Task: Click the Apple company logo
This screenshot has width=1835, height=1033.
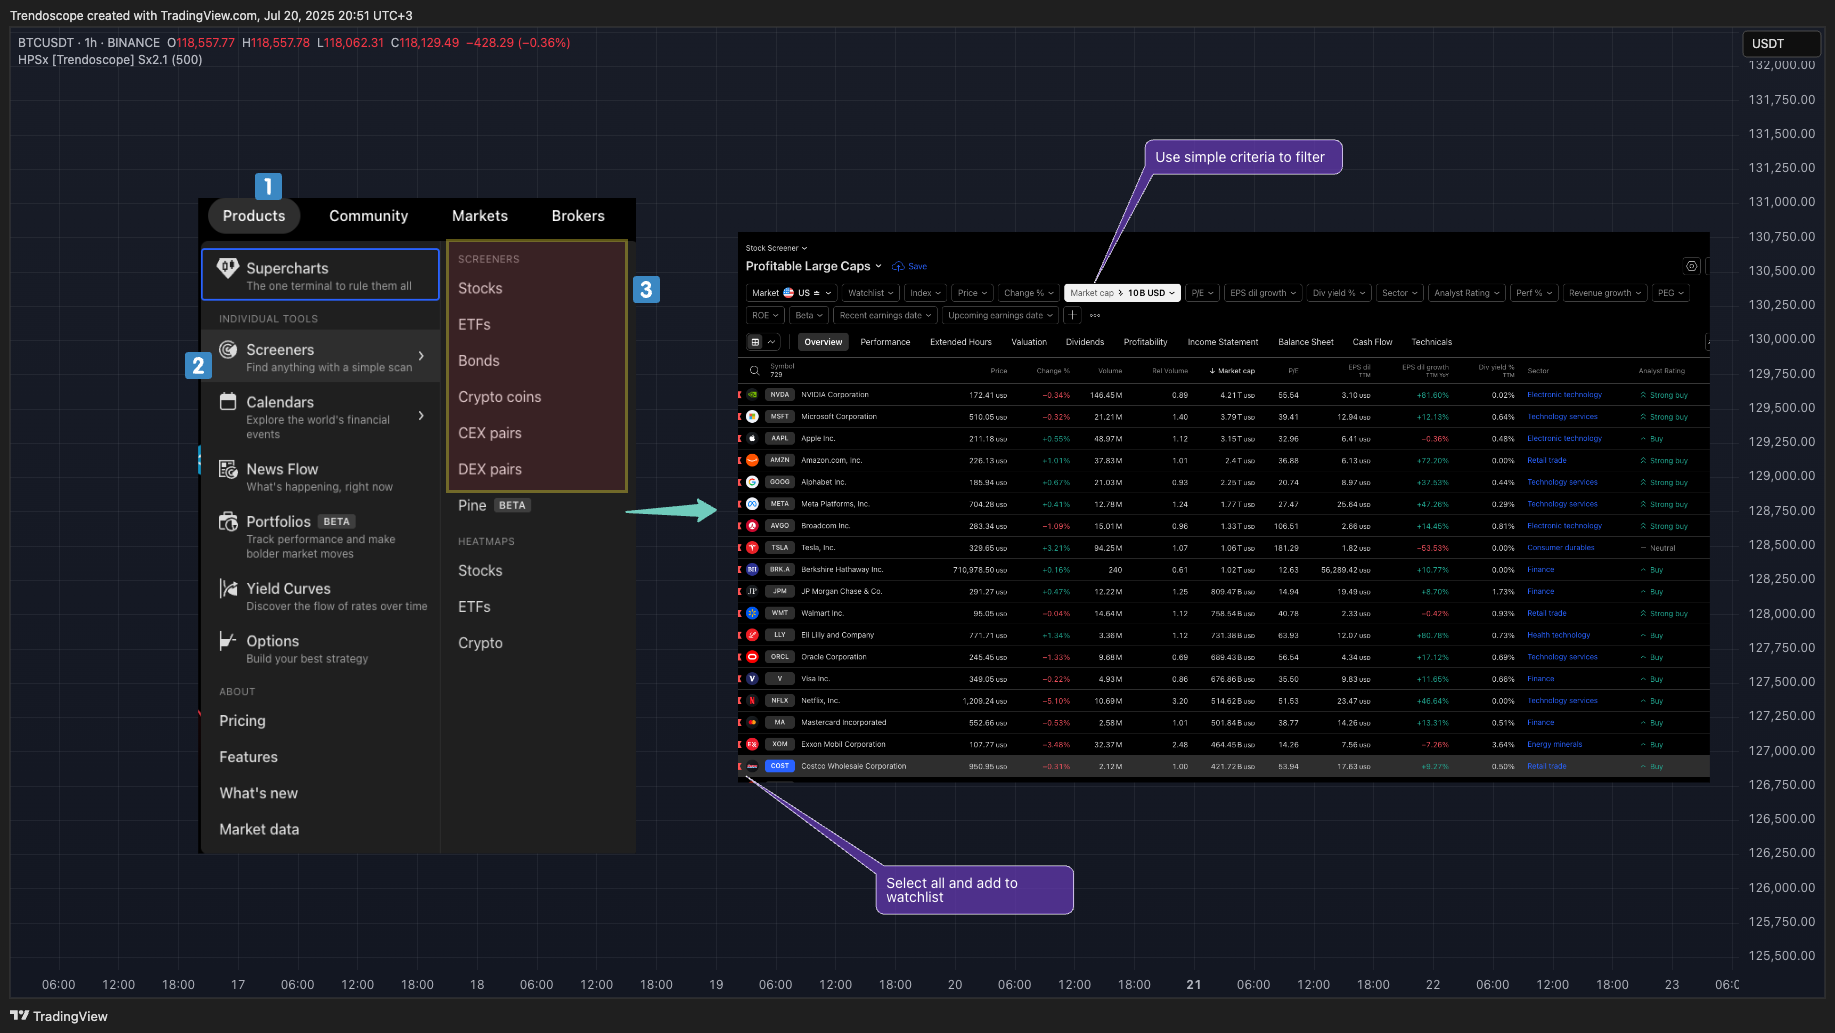Action: (752, 438)
